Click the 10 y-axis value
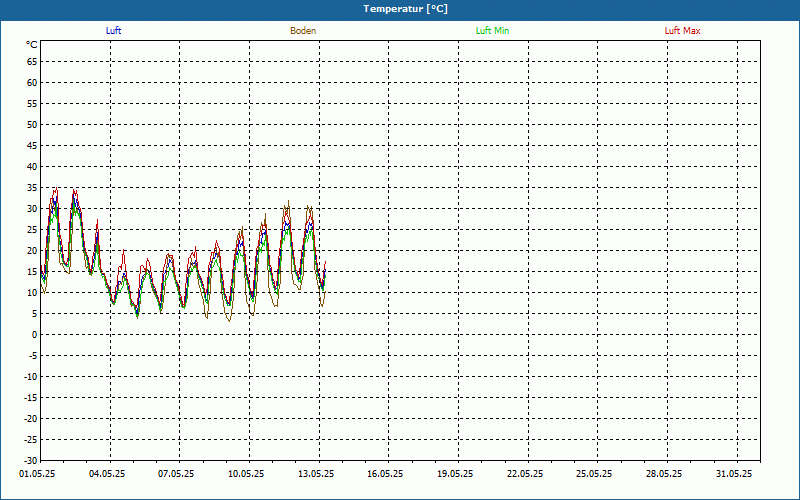The image size is (800, 500). click(32, 293)
